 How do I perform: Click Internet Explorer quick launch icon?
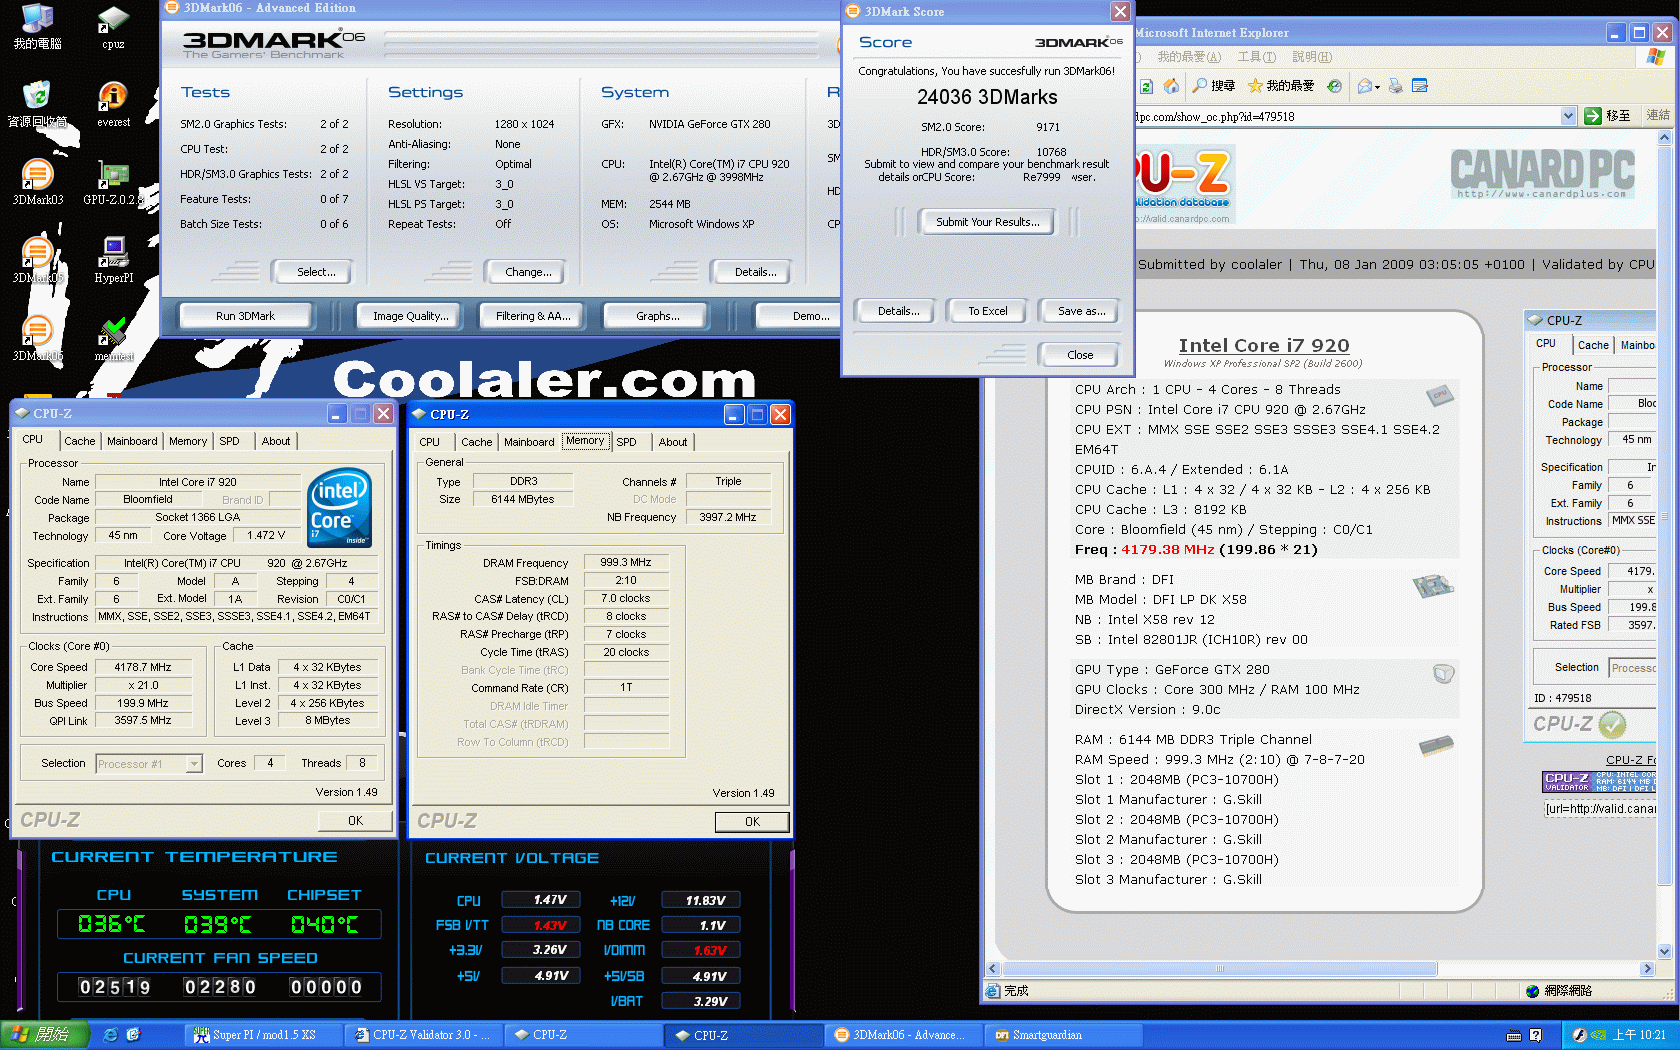(x=111, y=1035)
